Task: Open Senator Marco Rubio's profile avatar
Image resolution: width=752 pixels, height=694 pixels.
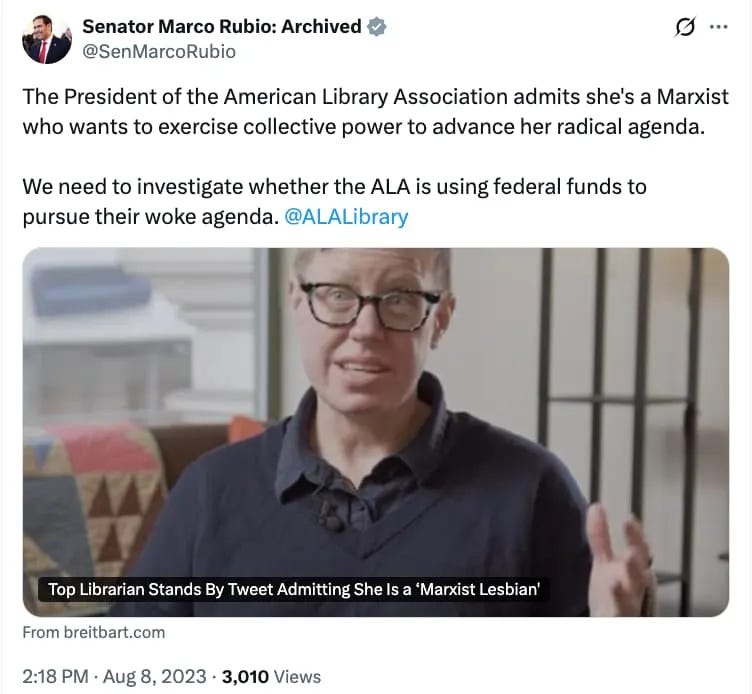Action: pos(47,39)
